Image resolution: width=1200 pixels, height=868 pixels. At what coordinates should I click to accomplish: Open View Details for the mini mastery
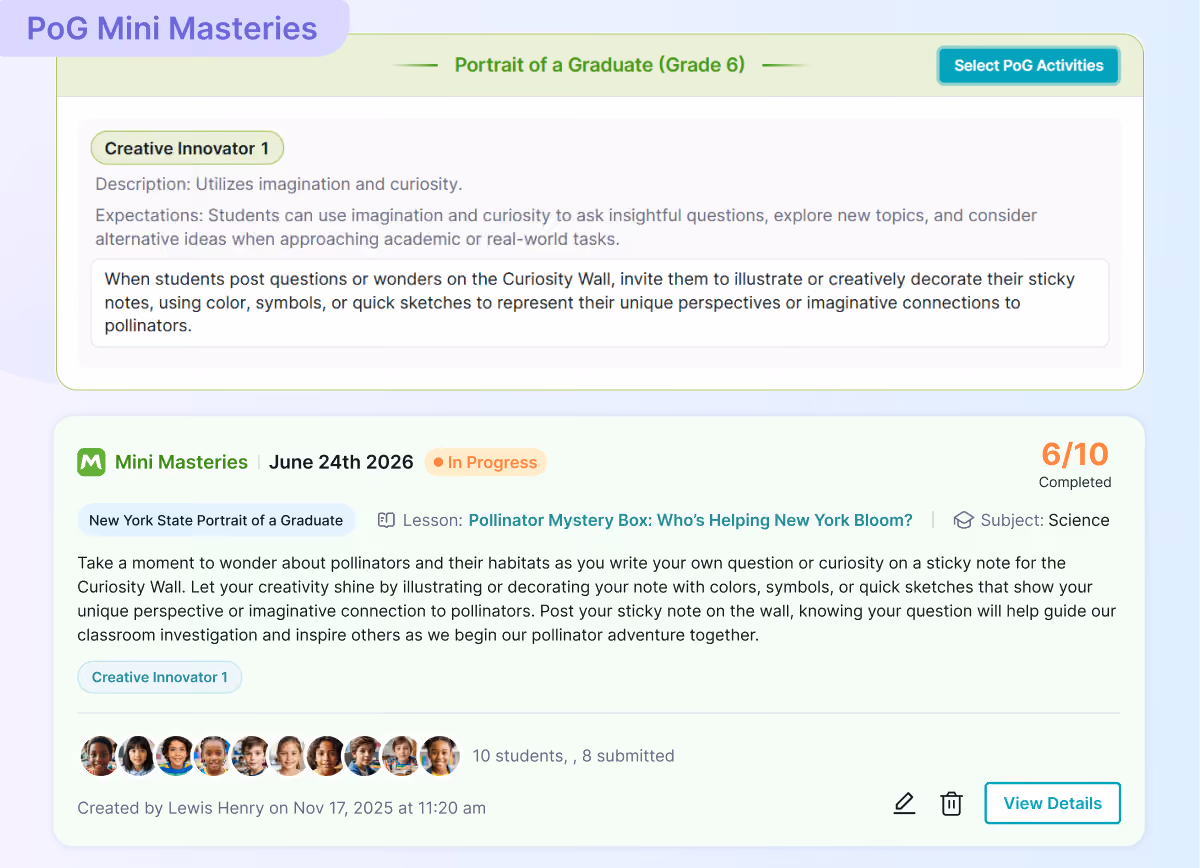coord(1052,803)
